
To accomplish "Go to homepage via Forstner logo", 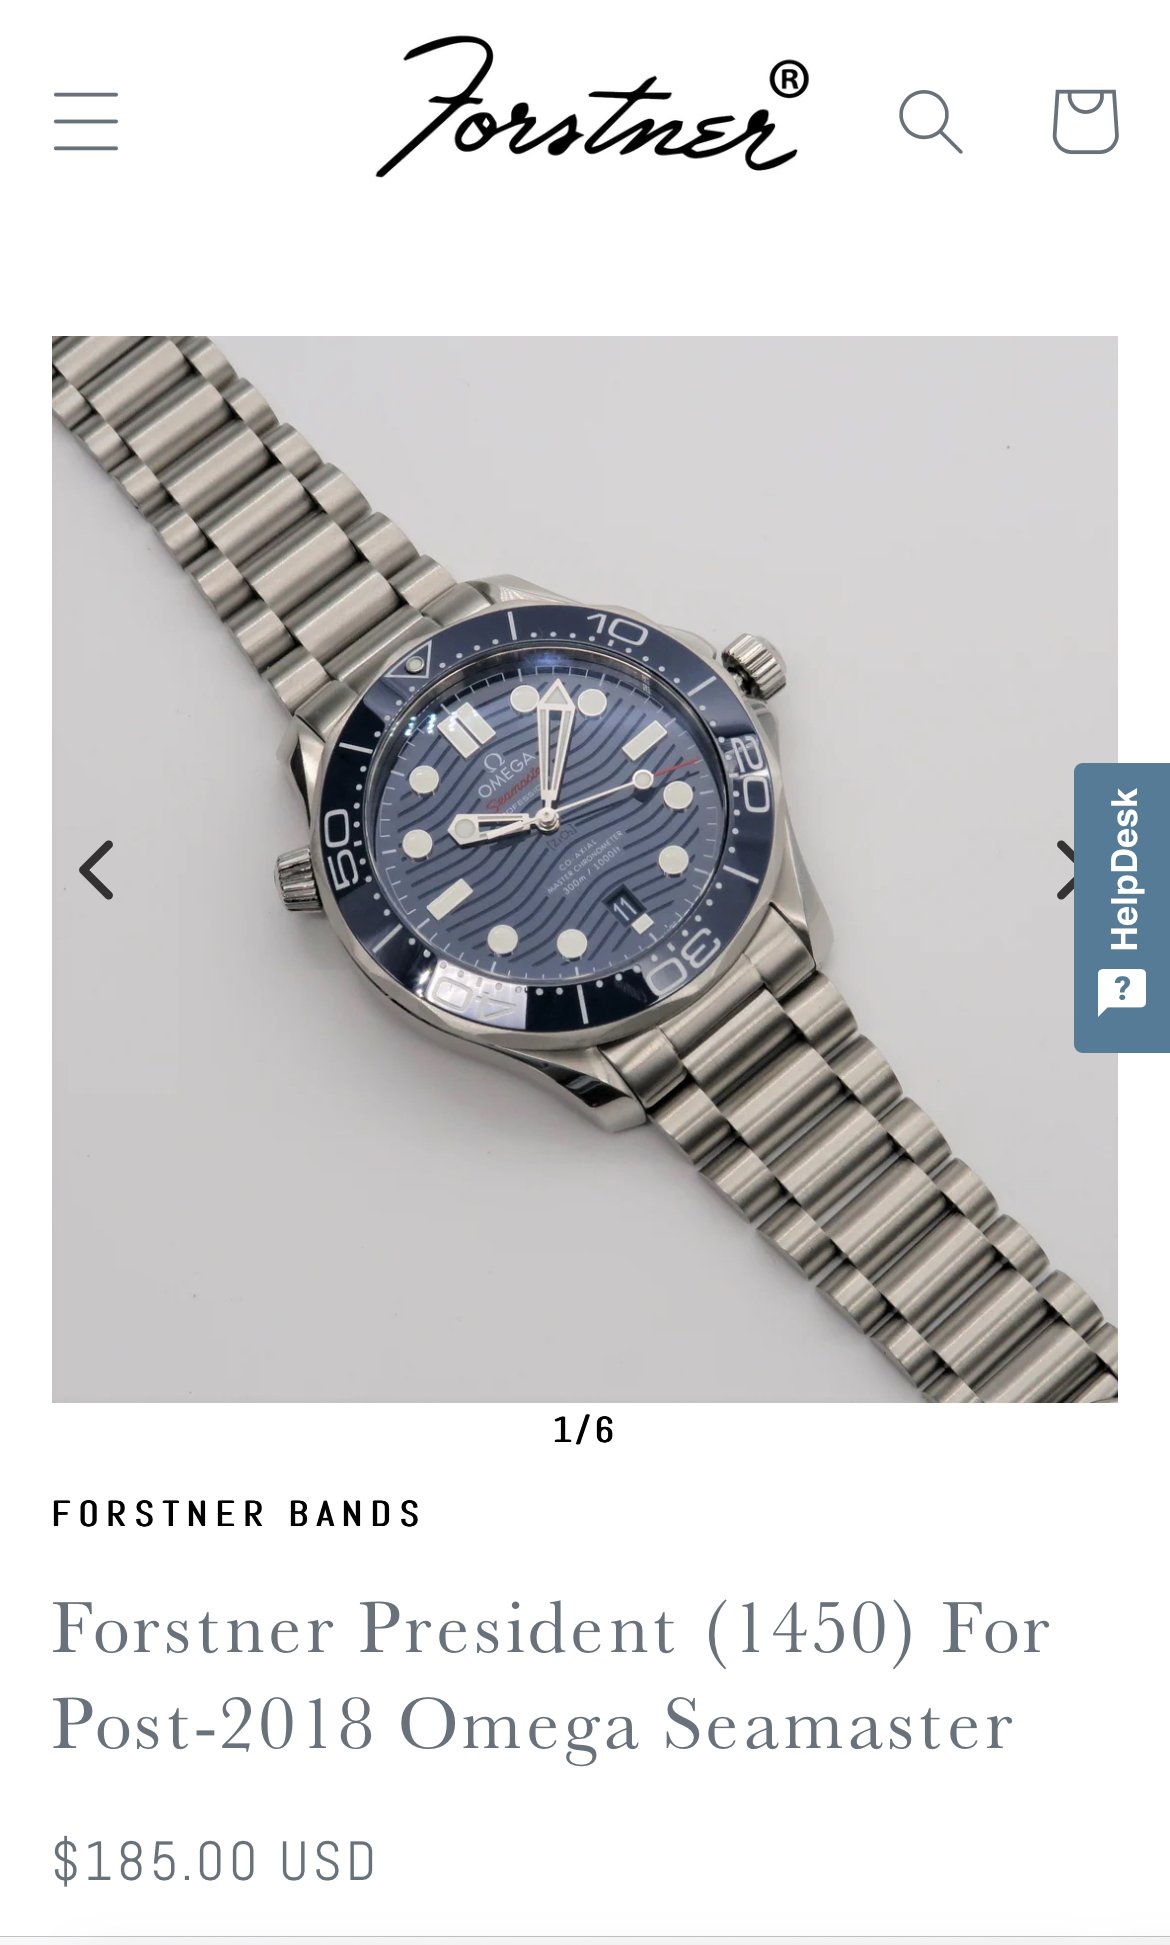I will point(592,107).
